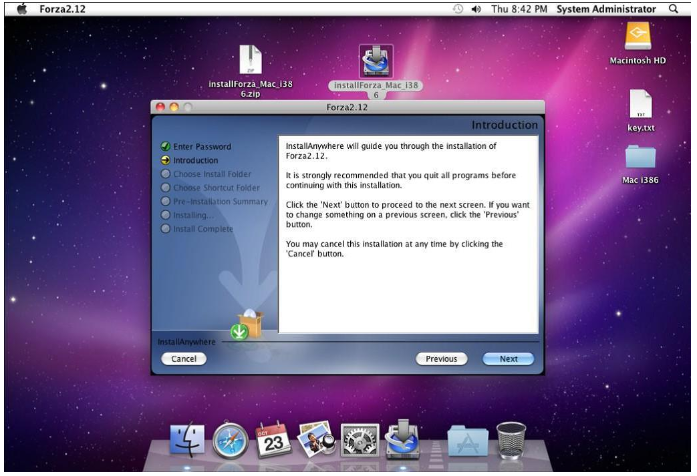The width and height of the screenshot is (697, 476).
Task: Click the 'Install Complete' step label
Action: pyautogui.click(x=203, y=229)
